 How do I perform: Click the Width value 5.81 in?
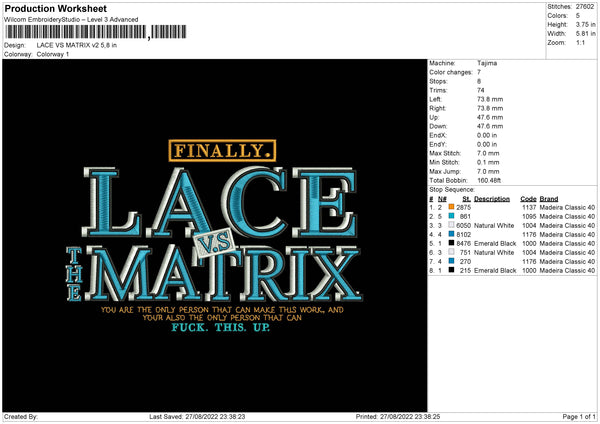click(x=585, y=34)
